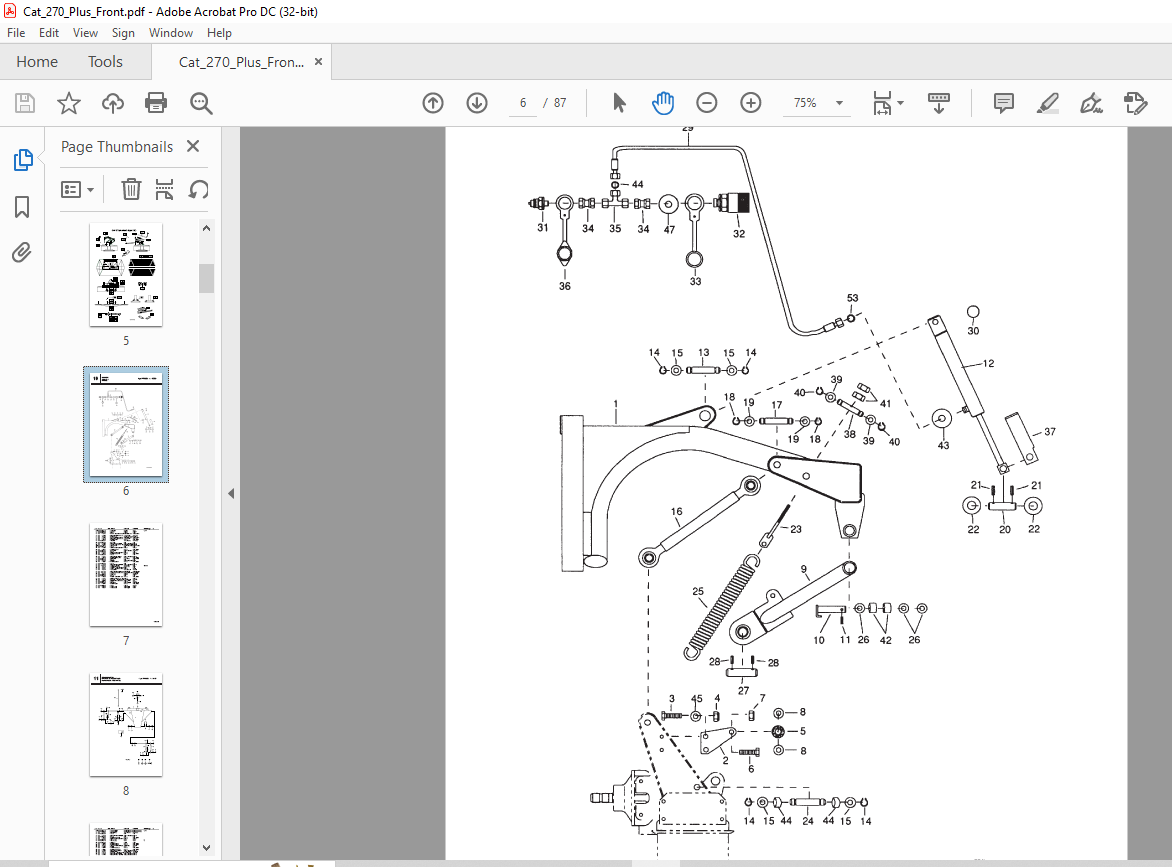Click the Page Thumbnails panel title

click(x=117, y=146)
